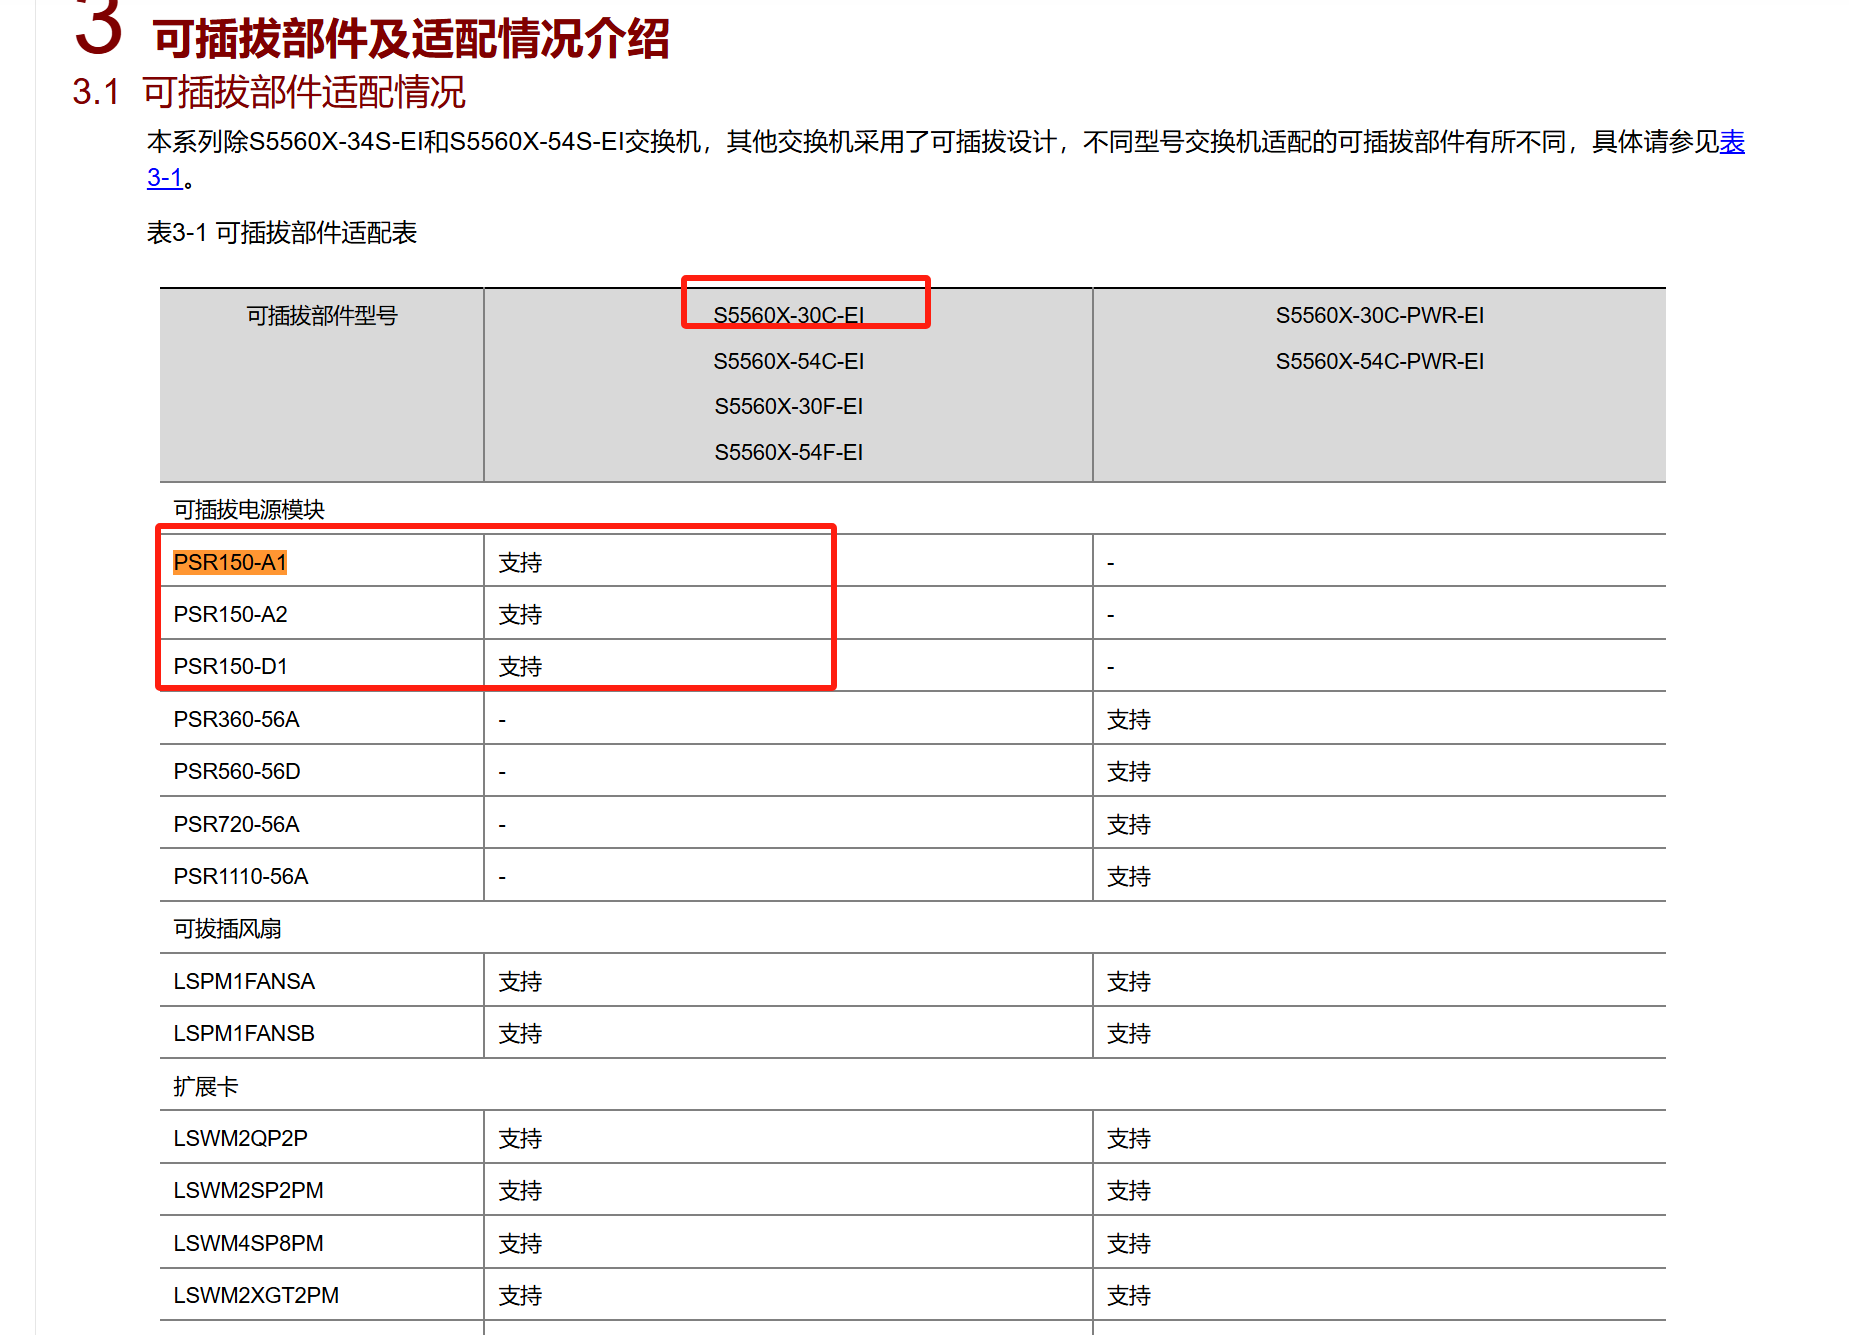
Task: Click the PSR560-56D module name
Action: tap(237, 772)
